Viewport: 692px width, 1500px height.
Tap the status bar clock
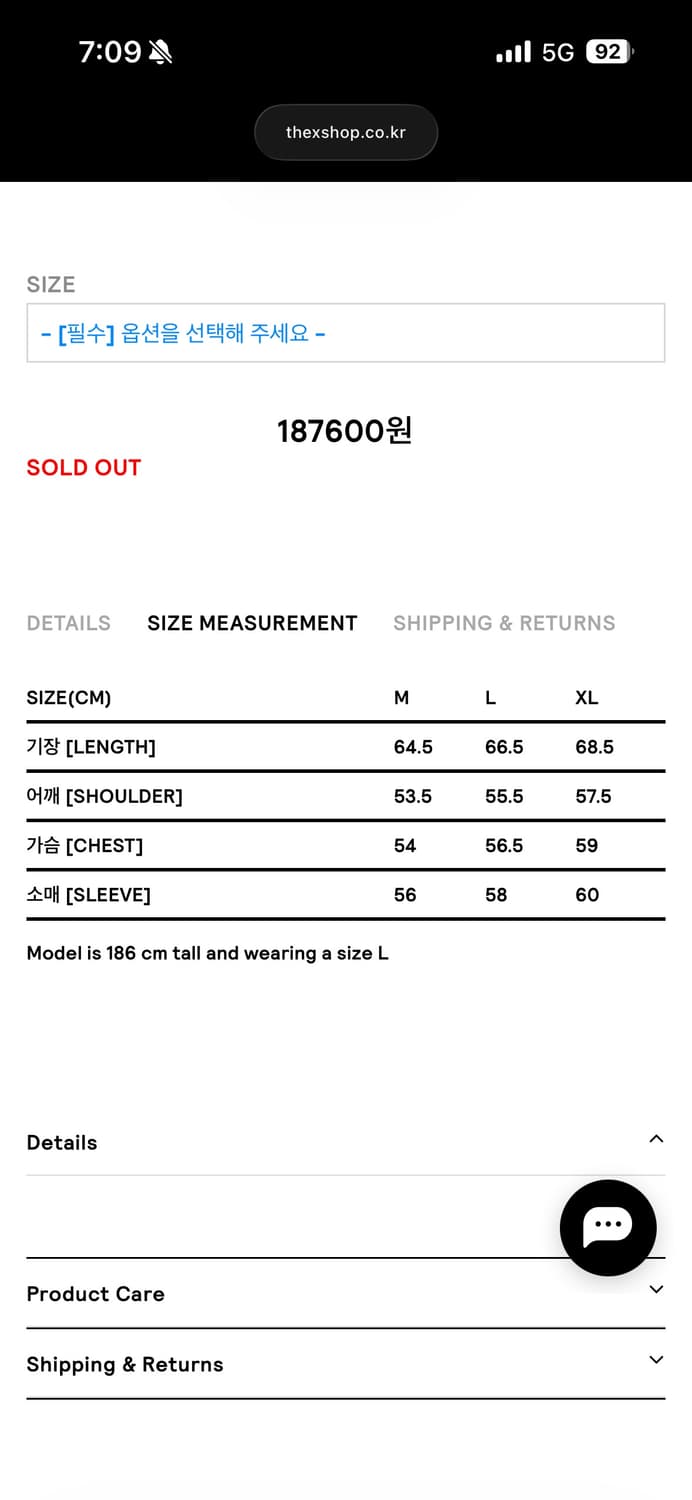coord(110,52)
